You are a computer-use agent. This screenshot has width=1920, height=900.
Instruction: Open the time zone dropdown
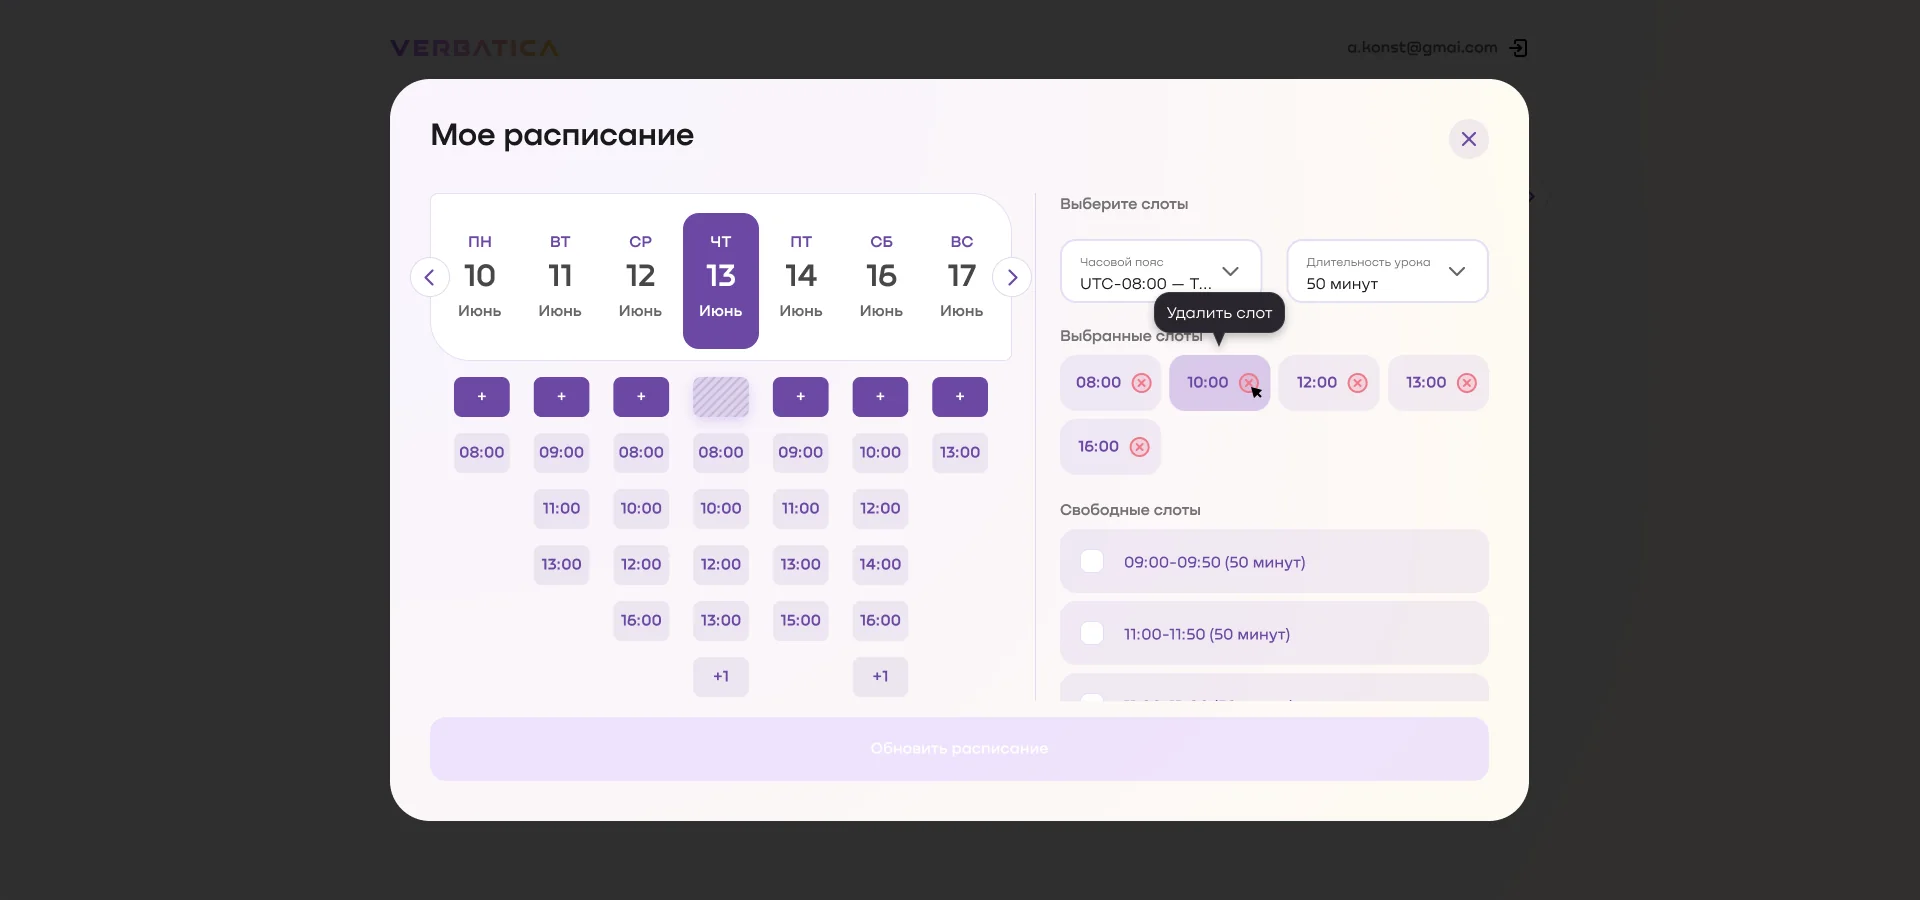click(1161, 271)
